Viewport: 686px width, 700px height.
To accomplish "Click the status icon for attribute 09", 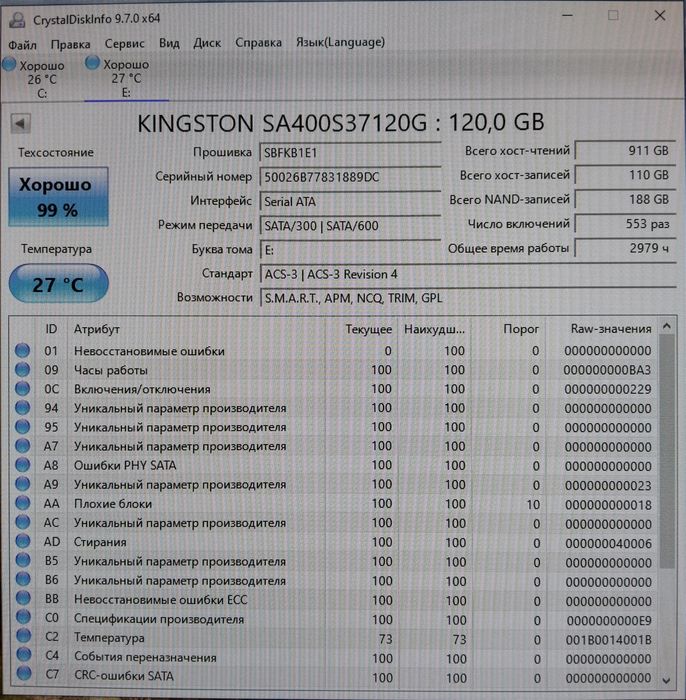I will (x=22, y=370).
